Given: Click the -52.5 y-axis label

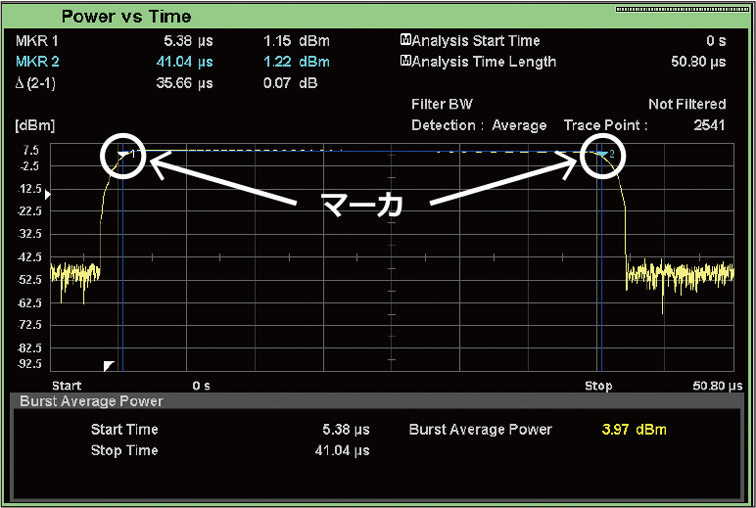Looking at the screenshot, I should coord(29,280).
